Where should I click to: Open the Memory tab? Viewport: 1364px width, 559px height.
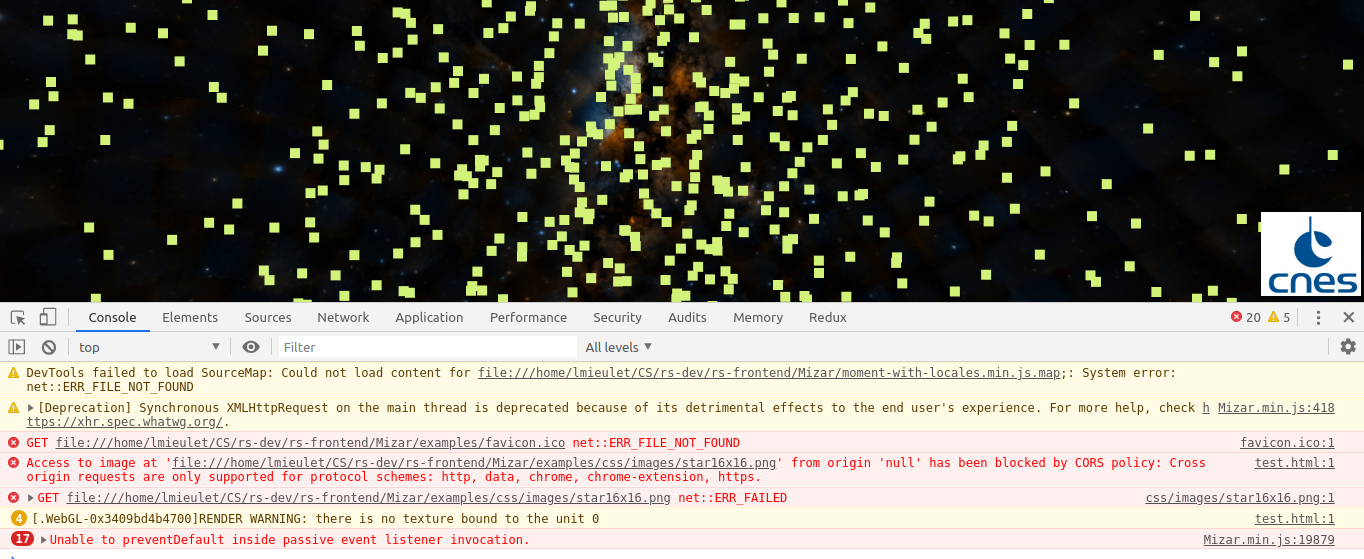pyautogui.click(x=758, y=317)
